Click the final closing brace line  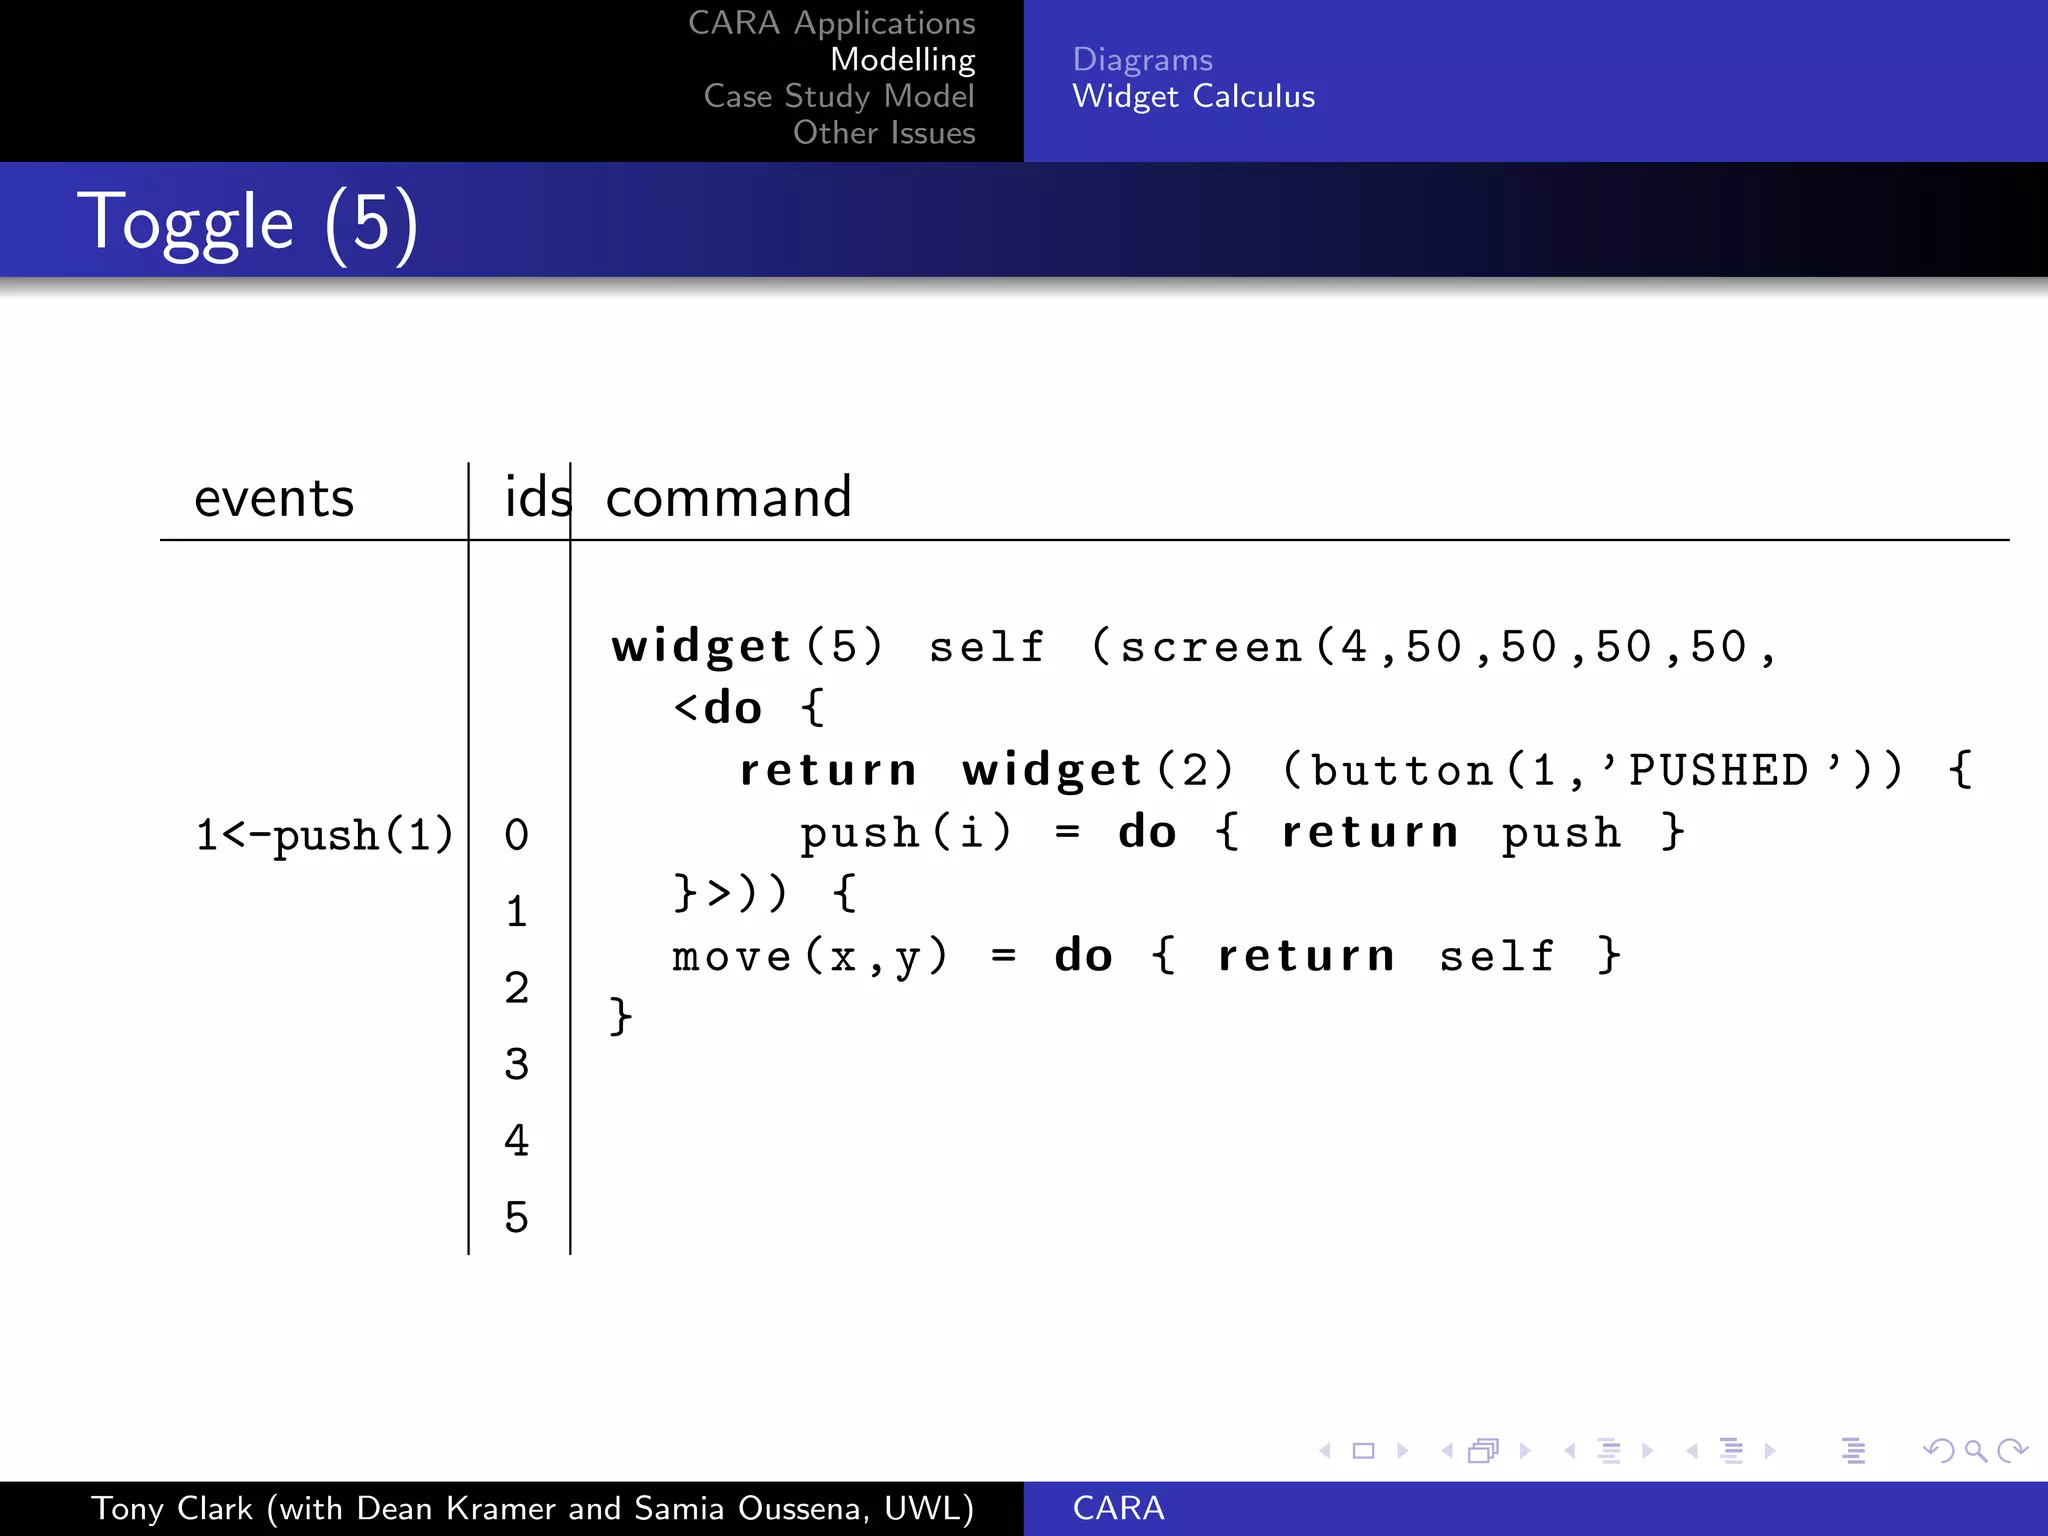(621, 1017)
